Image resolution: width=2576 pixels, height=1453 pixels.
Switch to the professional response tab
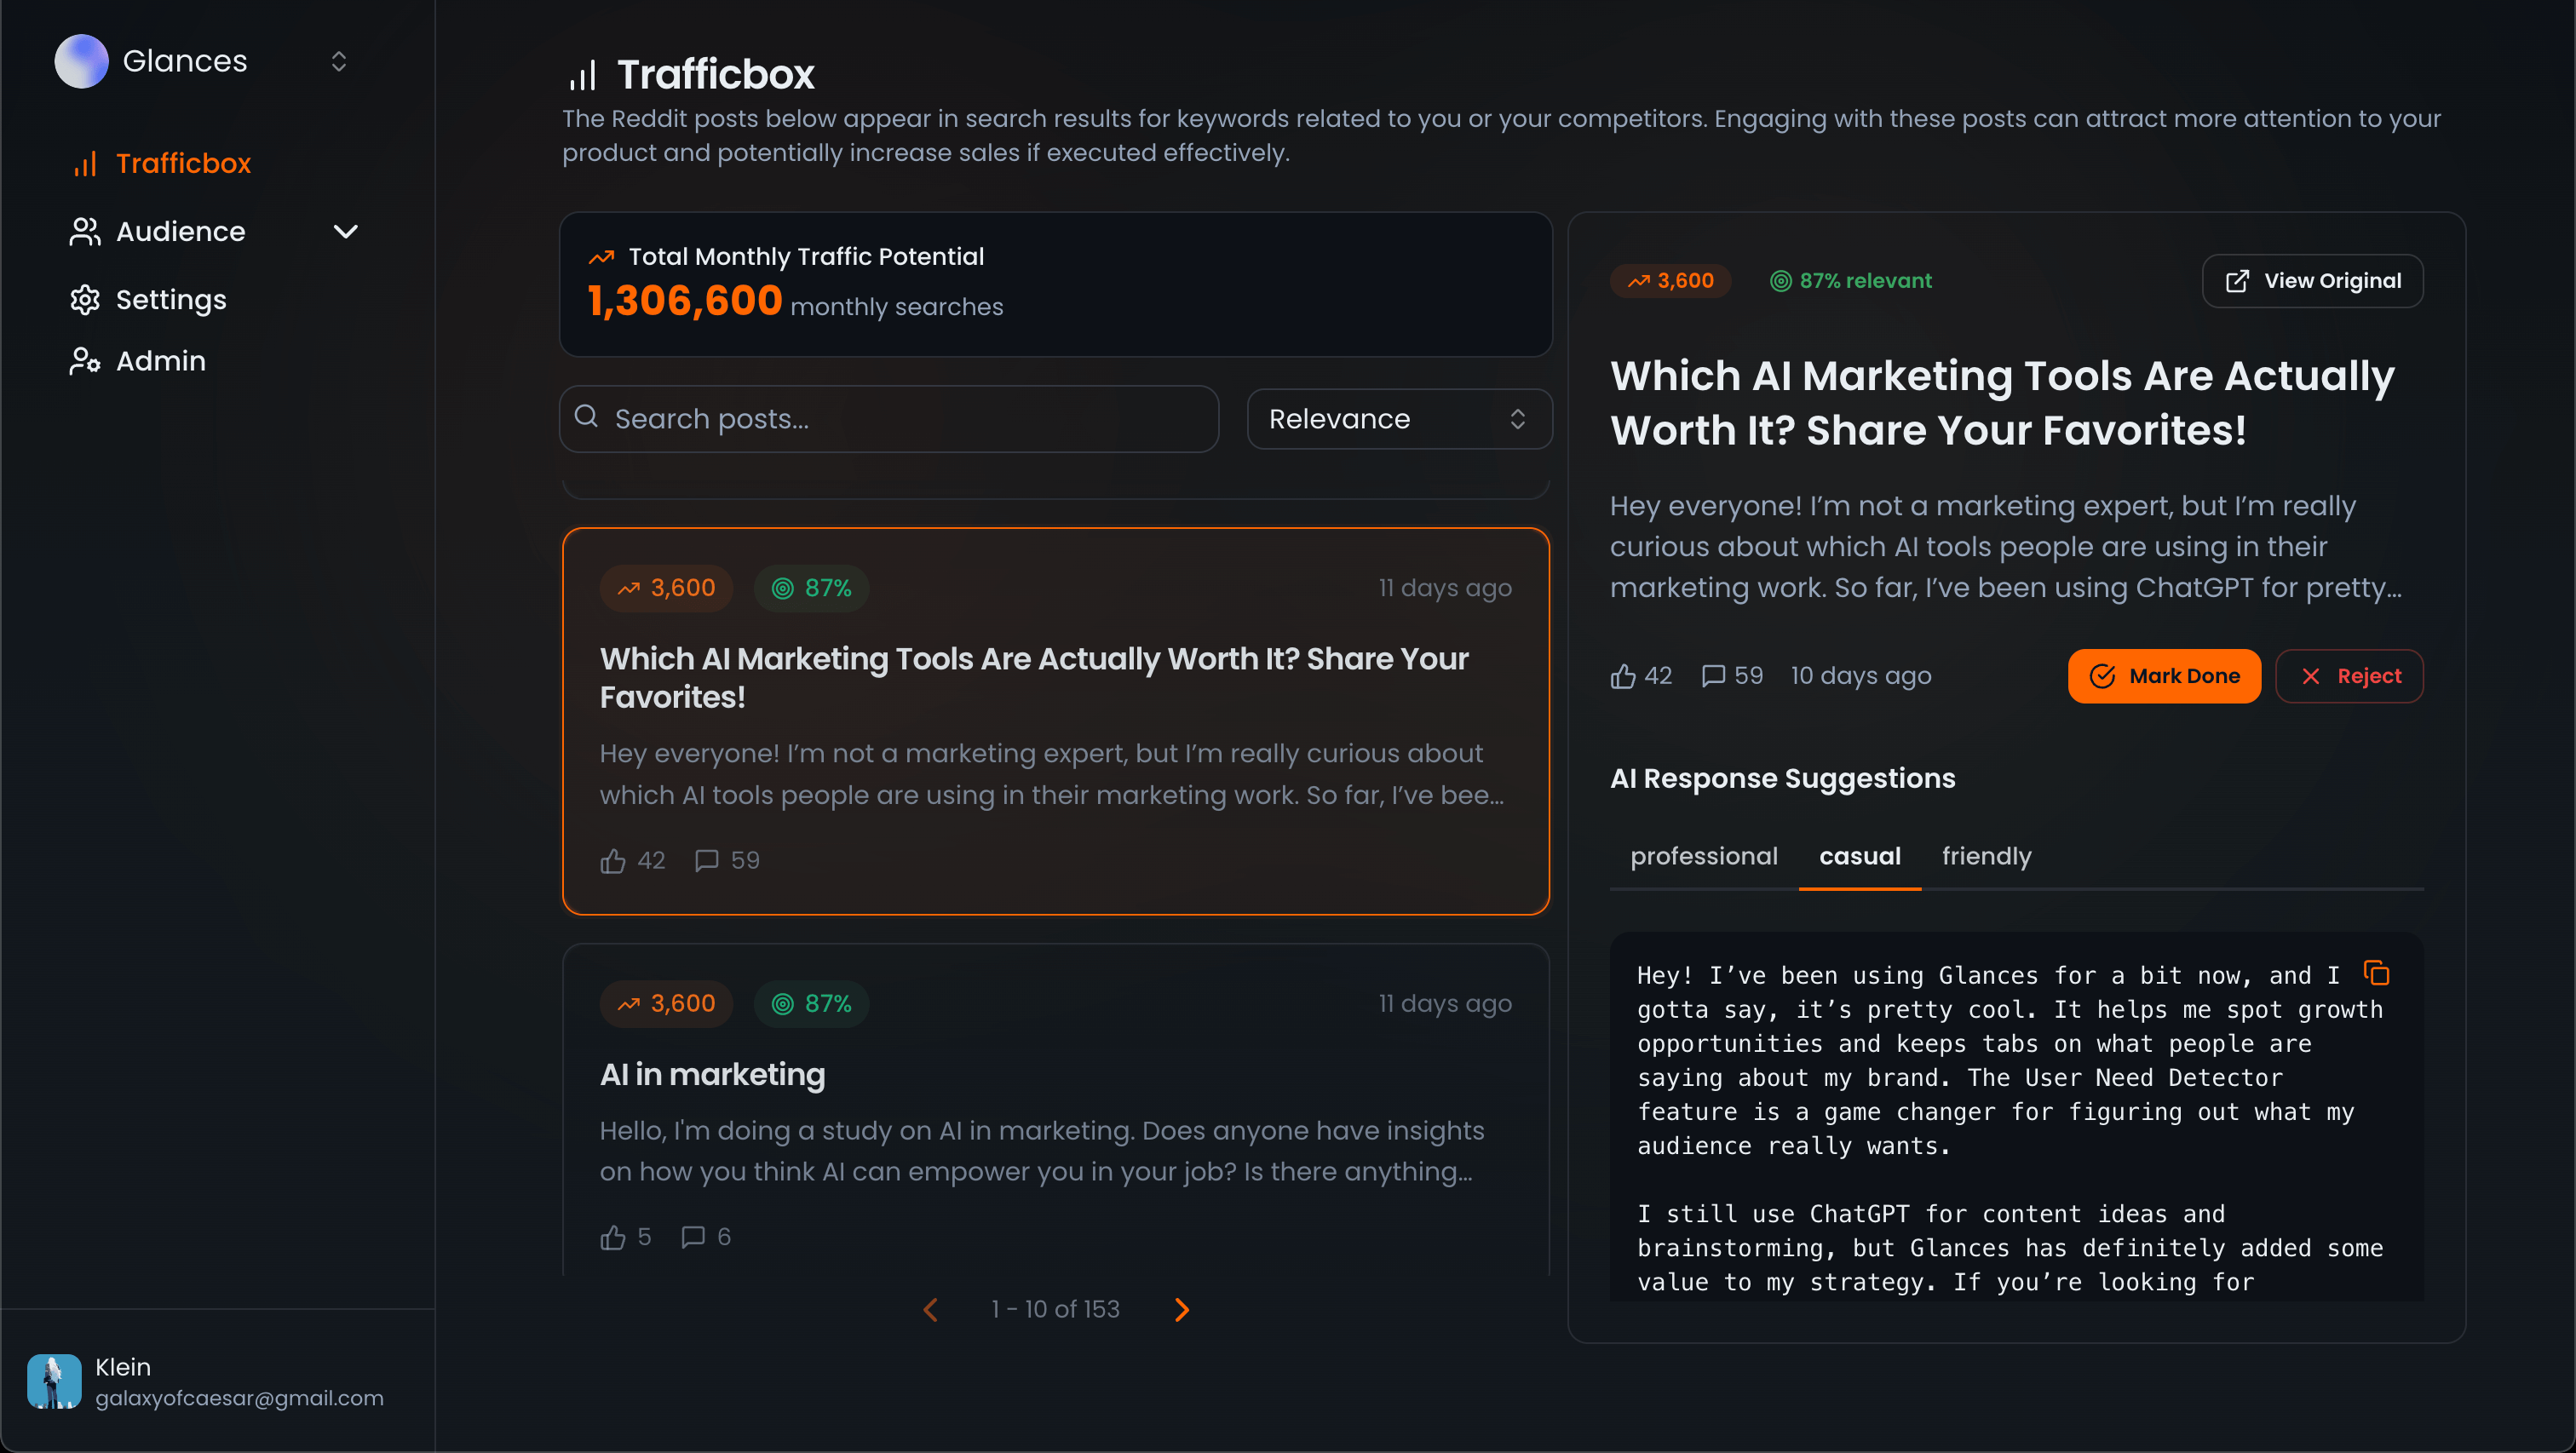(x=1704, y=857)
